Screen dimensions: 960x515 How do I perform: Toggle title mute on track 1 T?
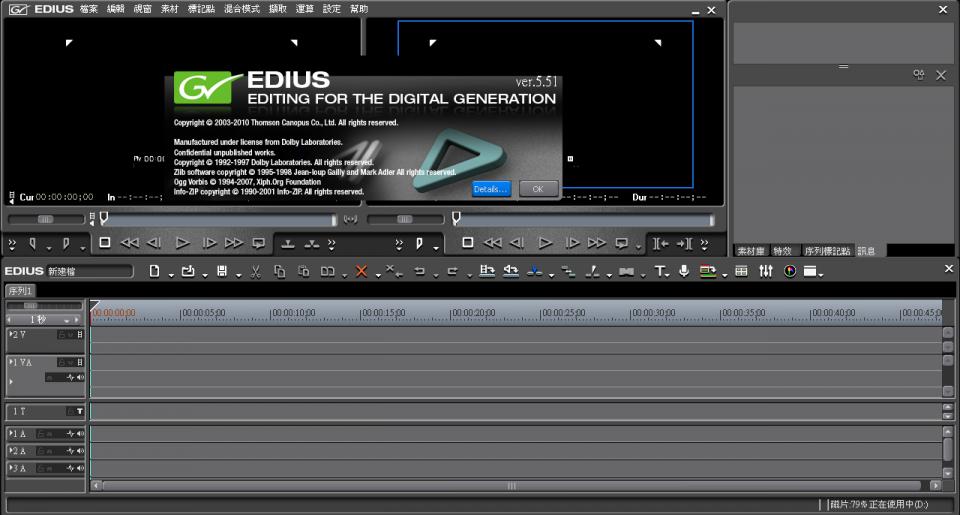pos(80,412)
